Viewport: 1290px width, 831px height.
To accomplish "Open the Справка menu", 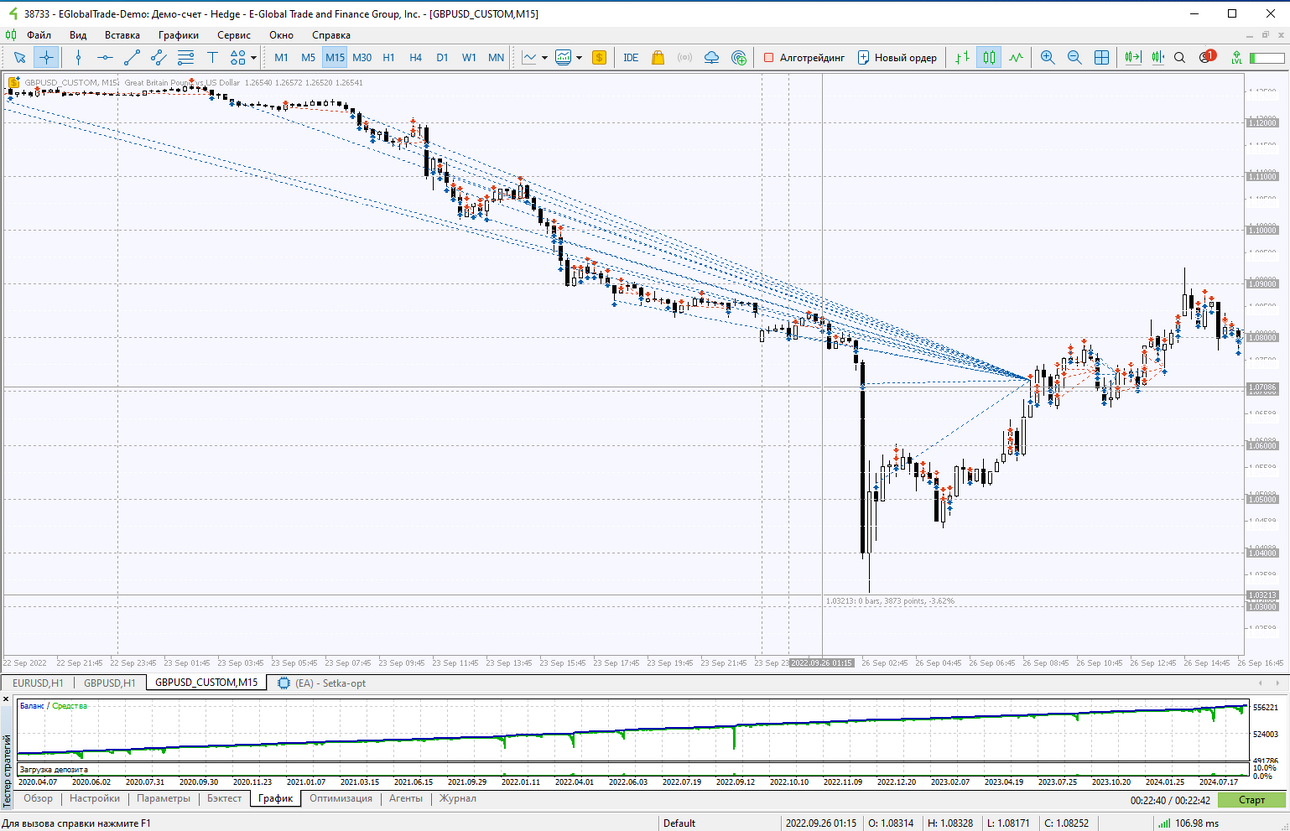I will tap(331, 34).
